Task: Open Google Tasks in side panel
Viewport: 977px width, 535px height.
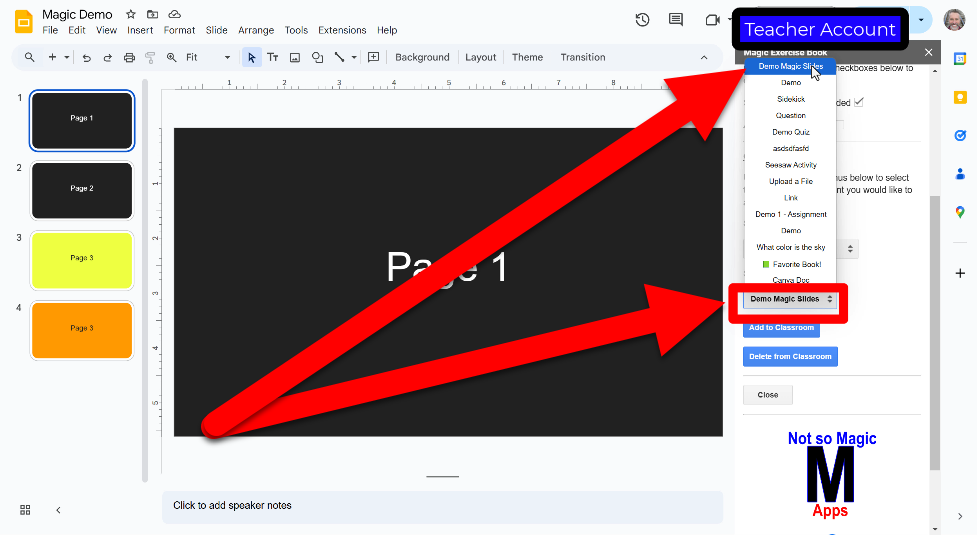Action: [x=960, y=136]
